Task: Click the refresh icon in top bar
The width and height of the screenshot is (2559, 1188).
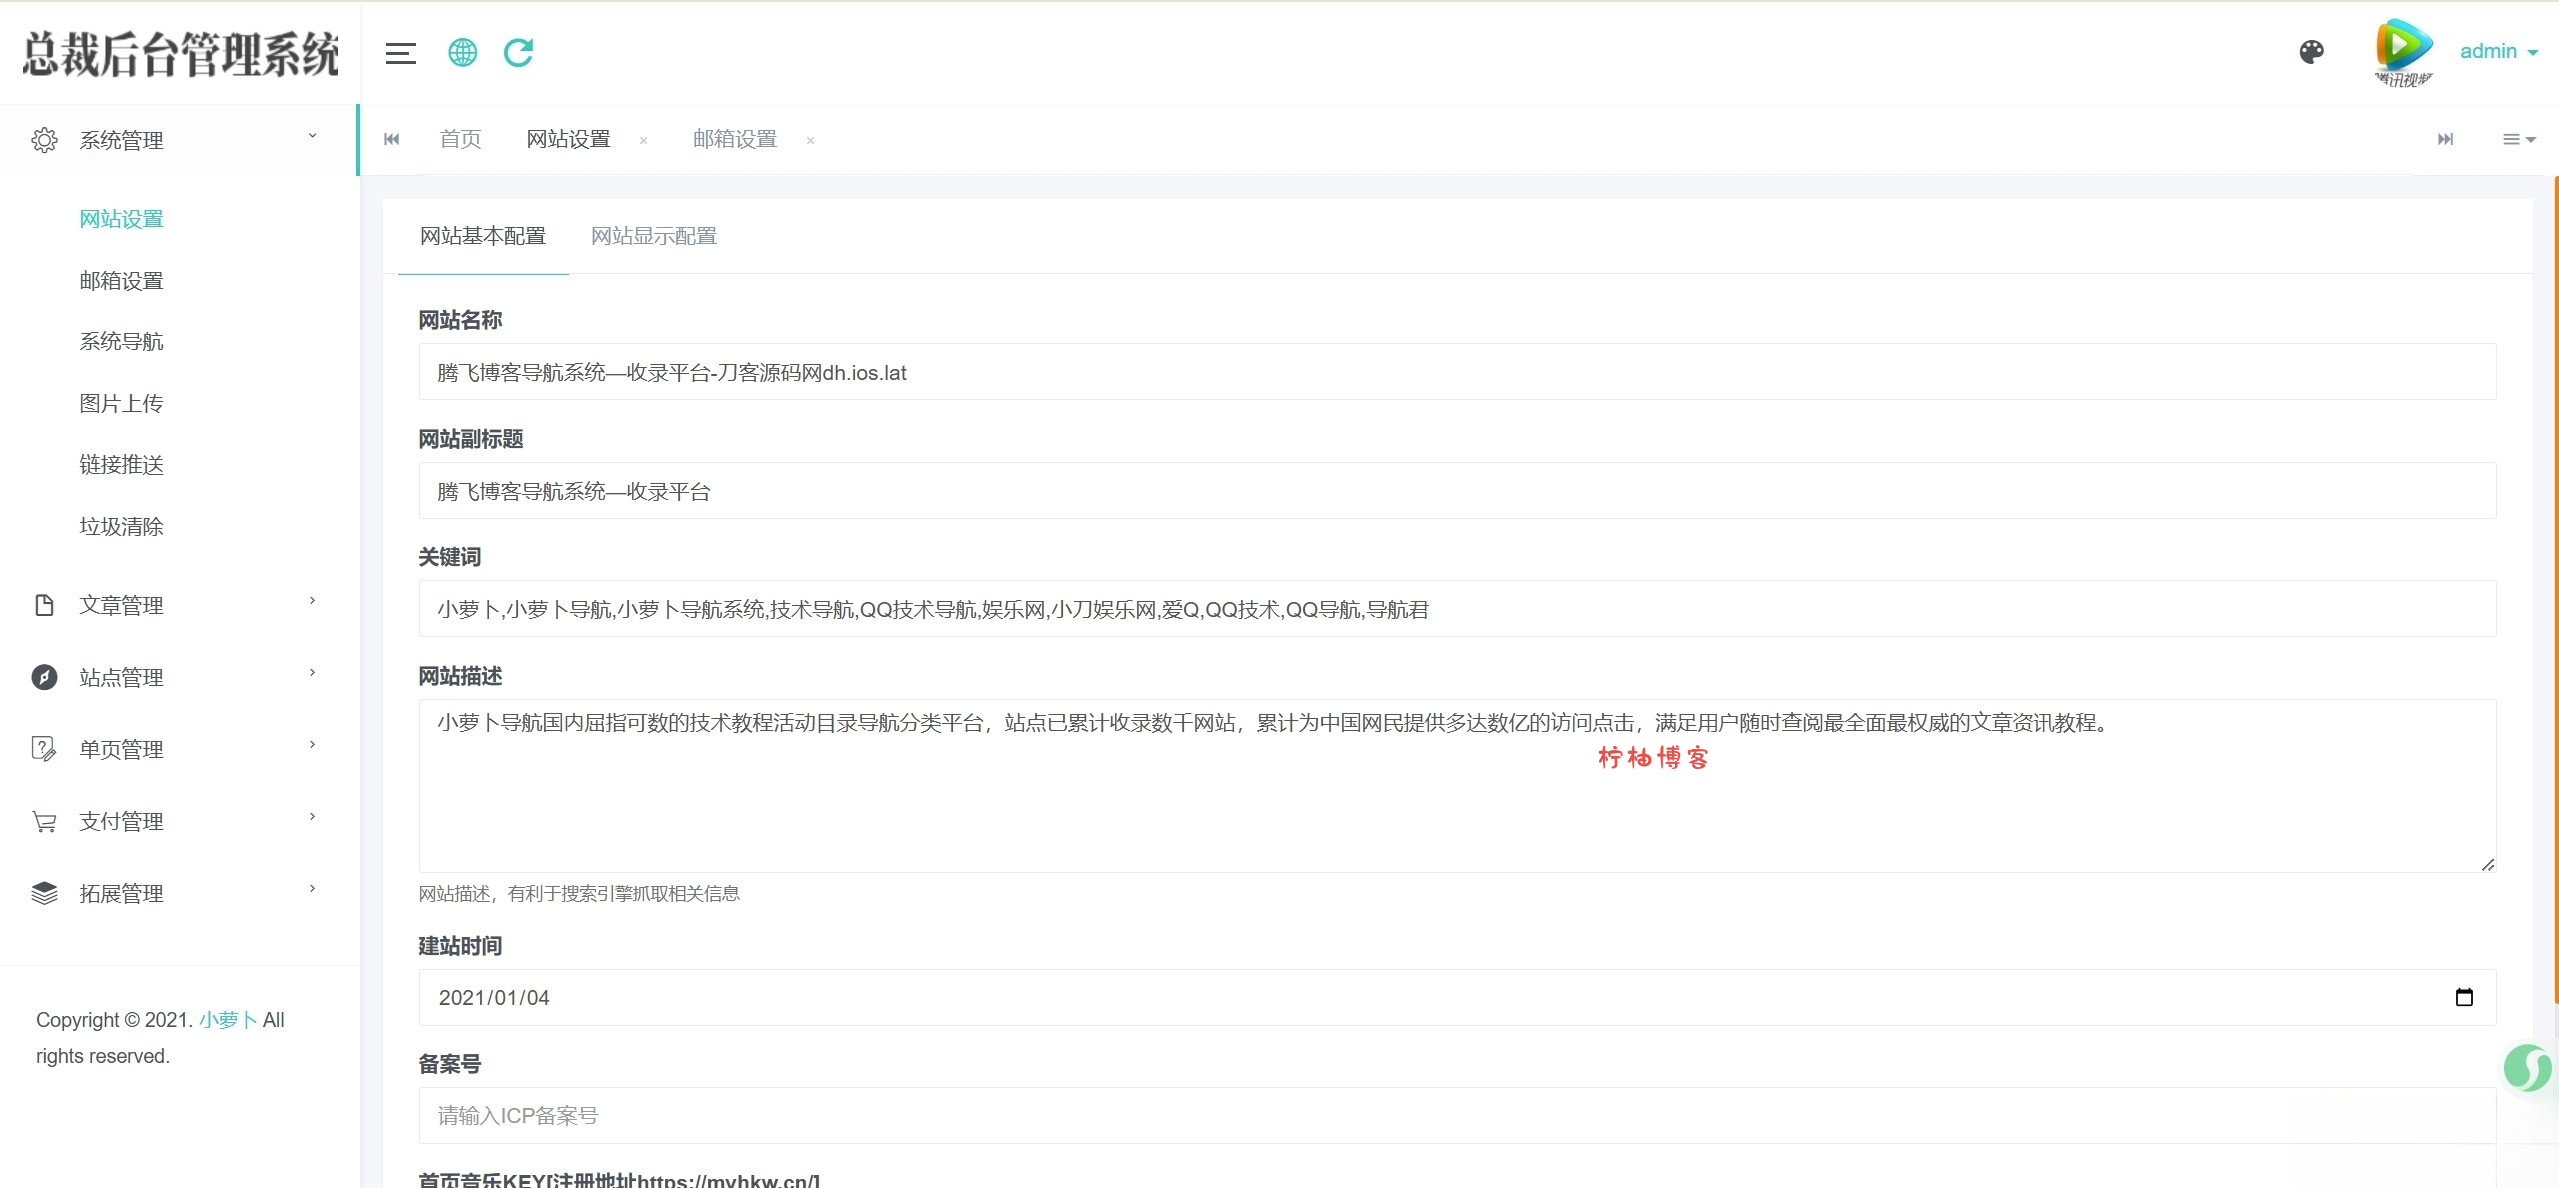Action: 518,52
